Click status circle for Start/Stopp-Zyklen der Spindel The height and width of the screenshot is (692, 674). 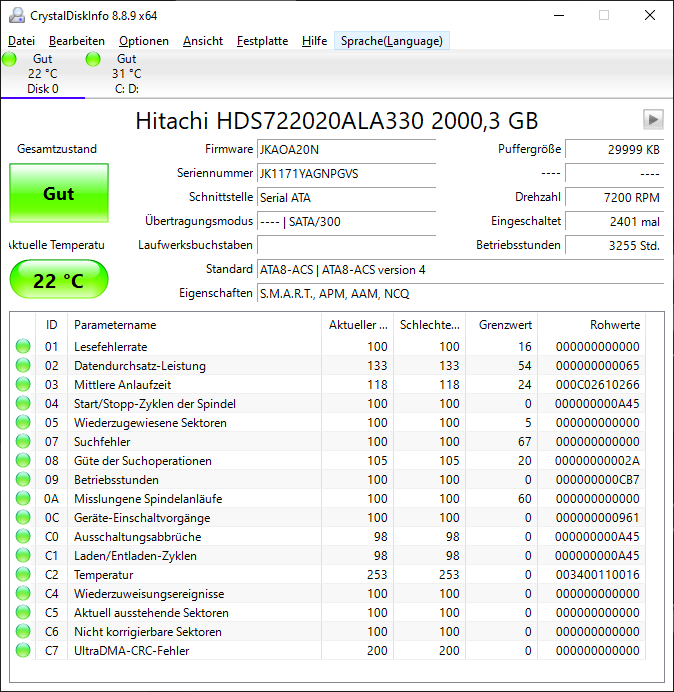click(x=23, y=403)
